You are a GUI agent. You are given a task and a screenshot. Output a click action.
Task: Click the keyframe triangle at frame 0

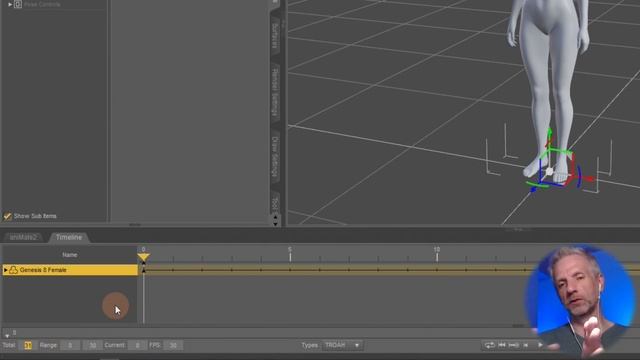pos(143,270)
